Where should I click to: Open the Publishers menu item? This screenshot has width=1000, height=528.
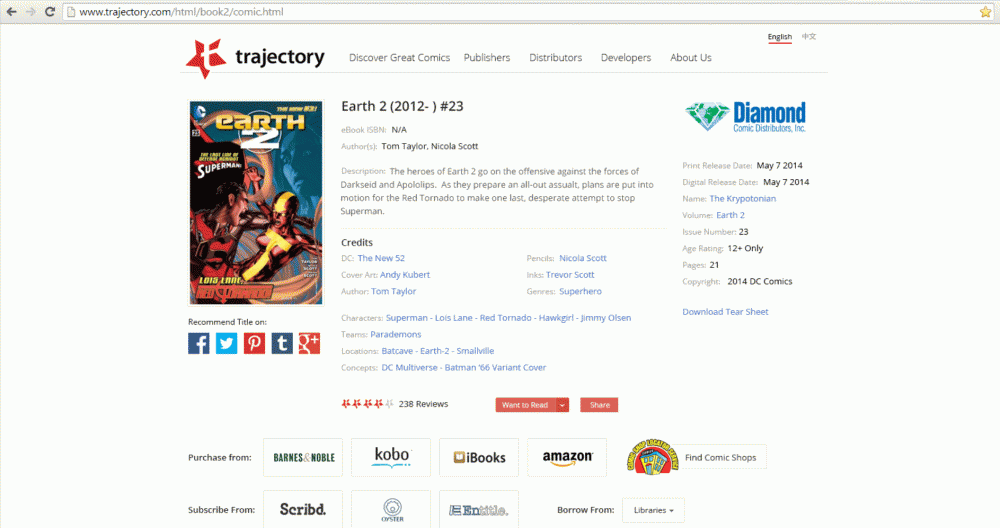487,57
